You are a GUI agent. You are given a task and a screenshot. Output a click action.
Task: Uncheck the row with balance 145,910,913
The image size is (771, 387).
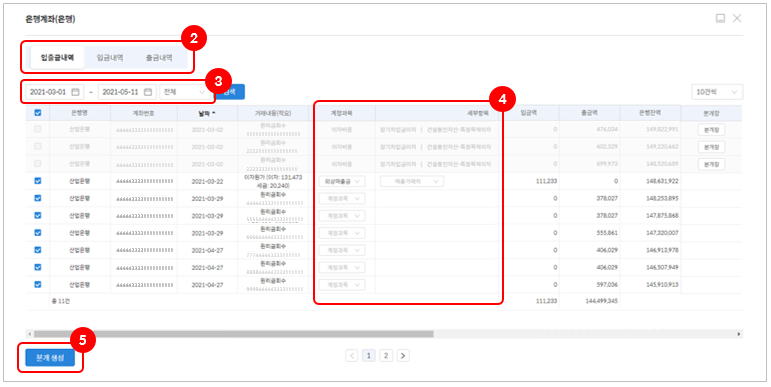coord(38,284)
